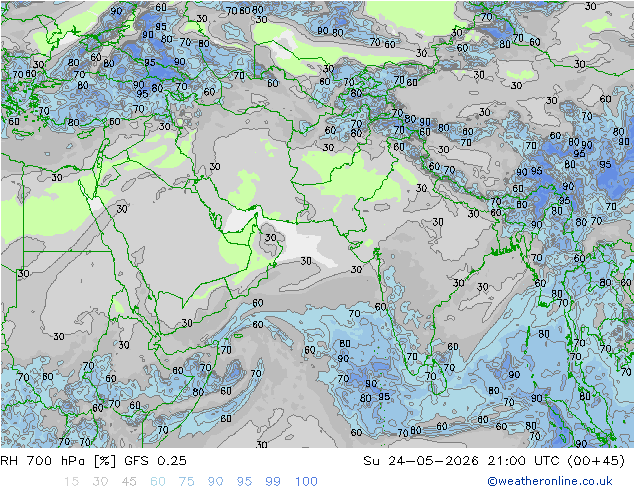Click the 99 legend value
This screenshot has height=490, width=634.
[x=273, y=482]
